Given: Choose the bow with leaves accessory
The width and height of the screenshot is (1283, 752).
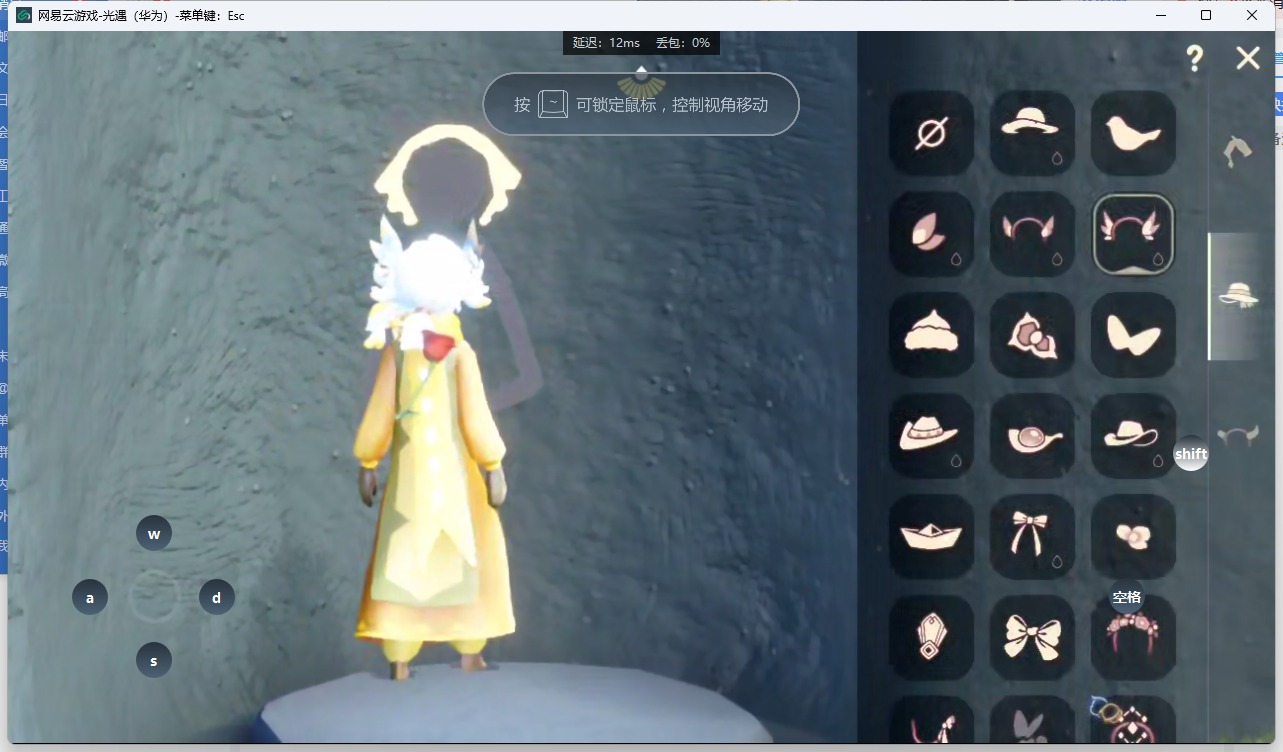Looking at the screenshot, I should point(1032,335).
